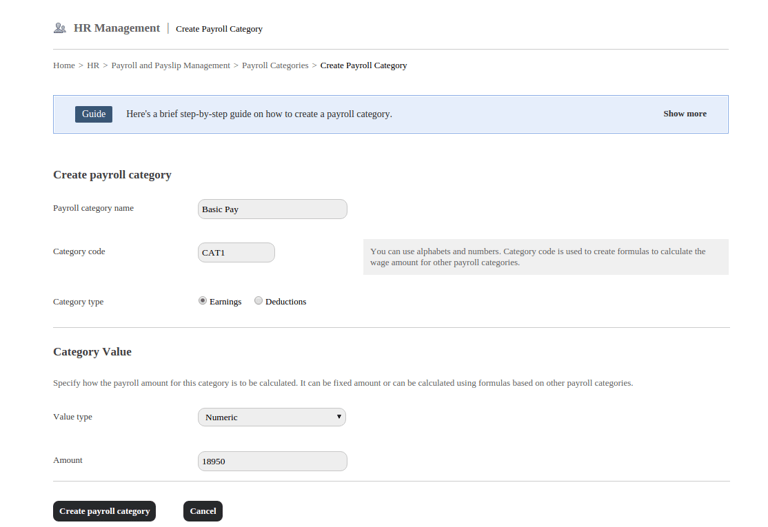
Task: Click the Category code hint text
Action: [x=538, y=257]
